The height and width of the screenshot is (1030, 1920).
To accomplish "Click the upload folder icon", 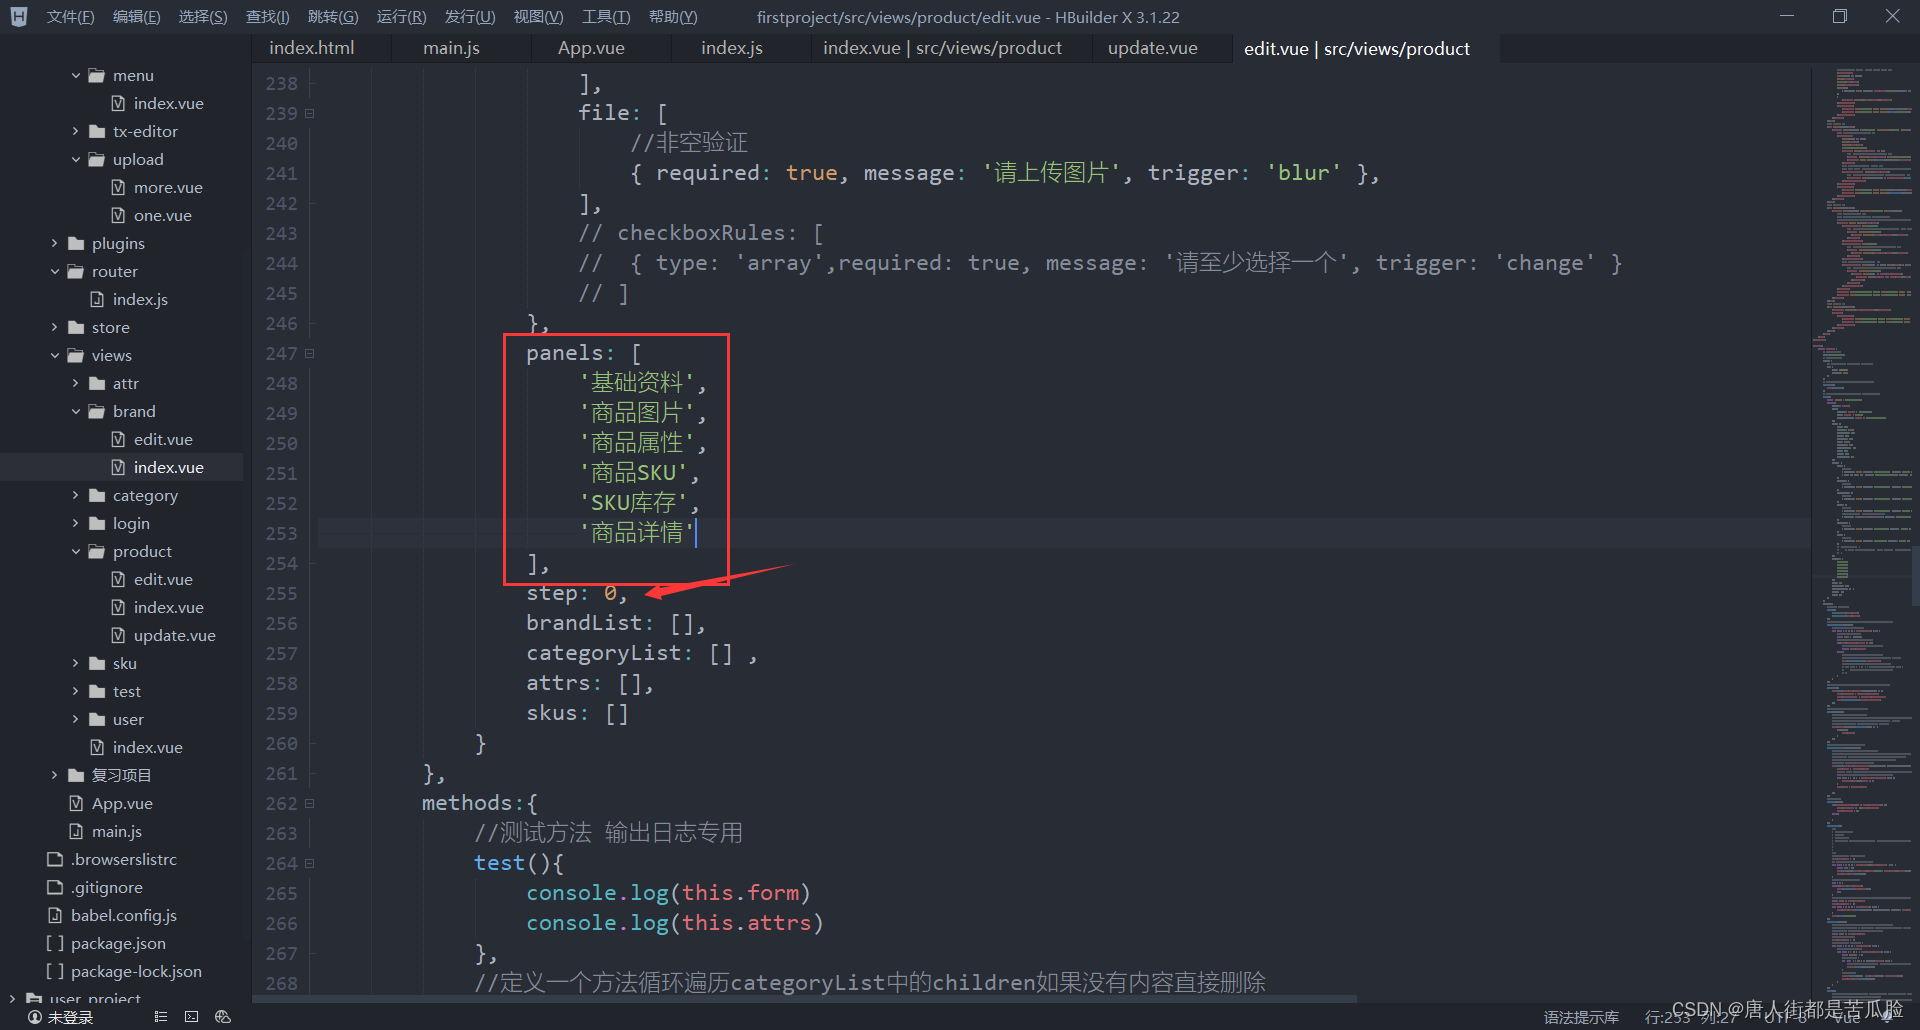I will pyautogui.click(x=97, y=159).
